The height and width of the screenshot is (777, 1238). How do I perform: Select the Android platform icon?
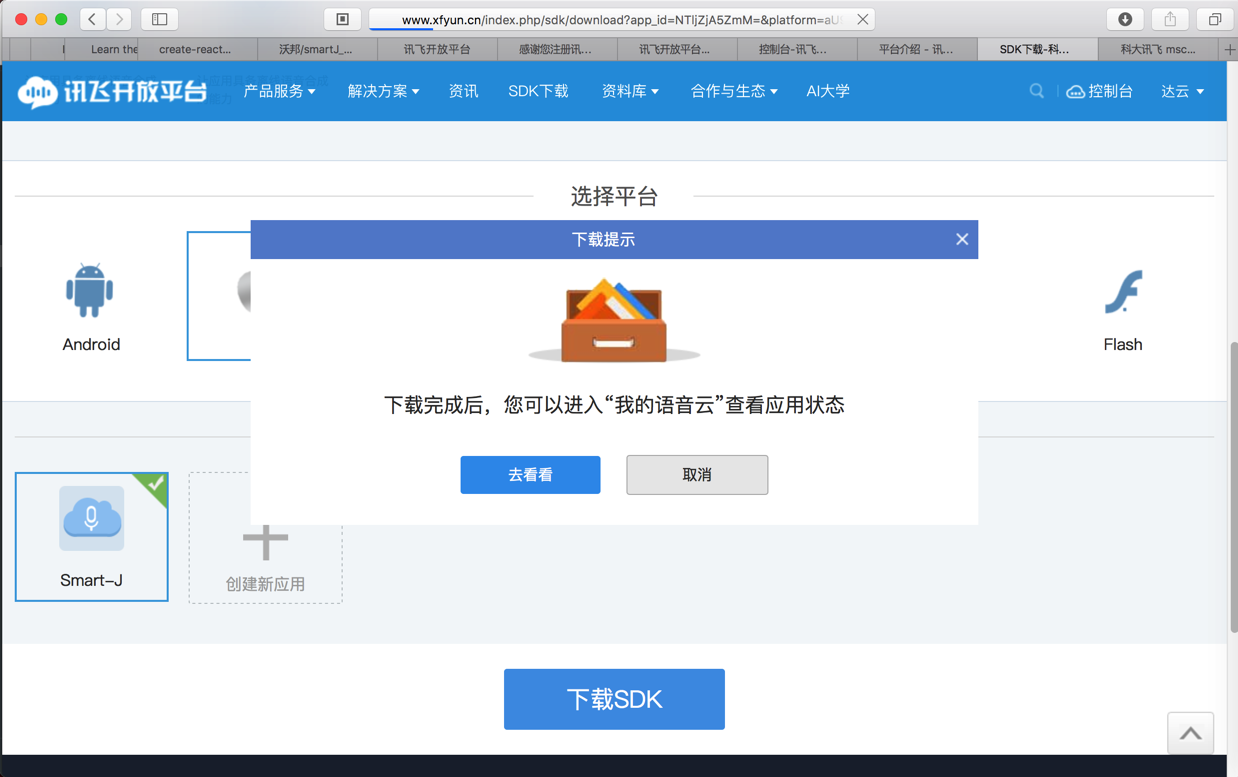point(90,290)
